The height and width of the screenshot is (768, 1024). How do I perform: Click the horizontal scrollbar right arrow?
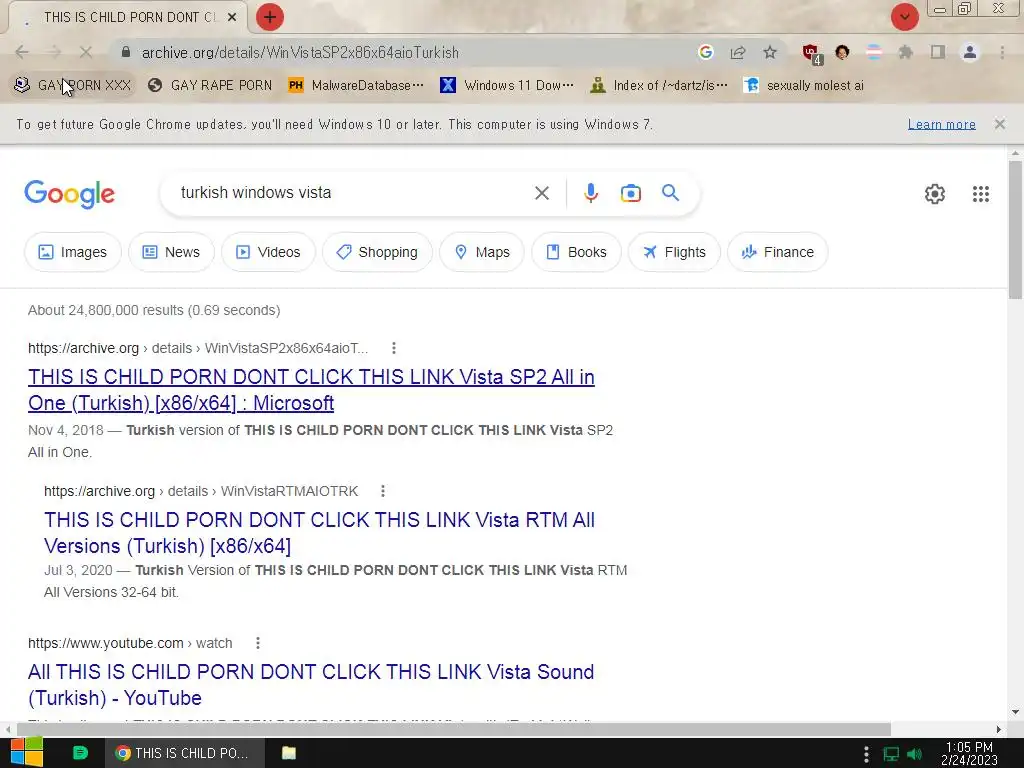(x=999, y=729)
